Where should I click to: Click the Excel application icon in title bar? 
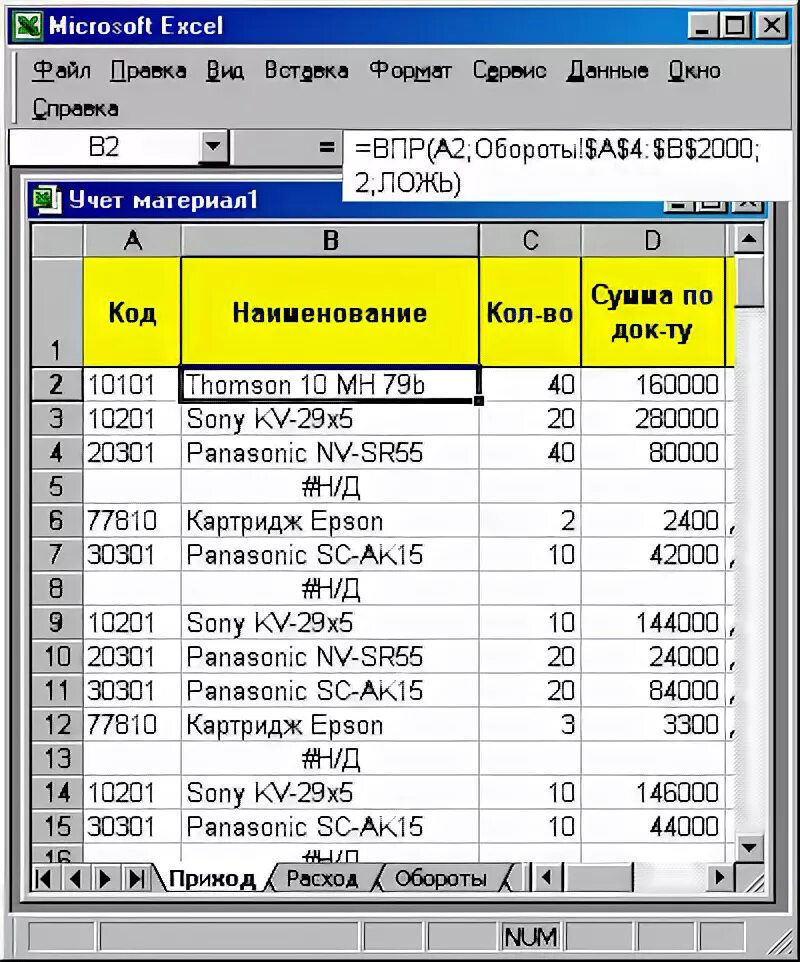coord(28,26)
